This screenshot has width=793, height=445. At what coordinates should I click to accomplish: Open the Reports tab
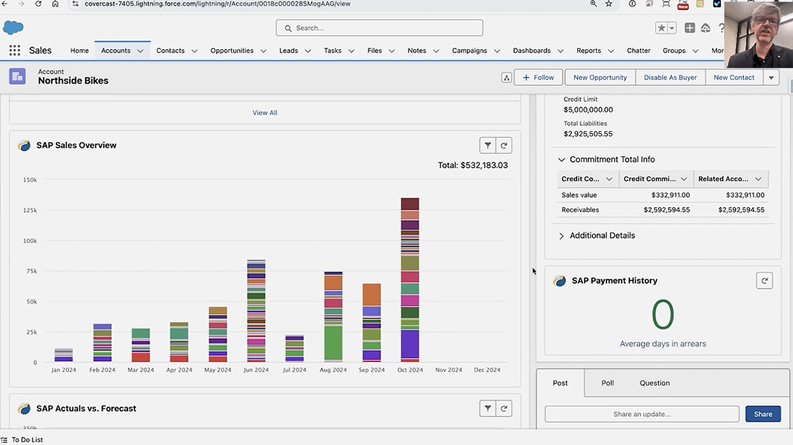click(589, 51)
